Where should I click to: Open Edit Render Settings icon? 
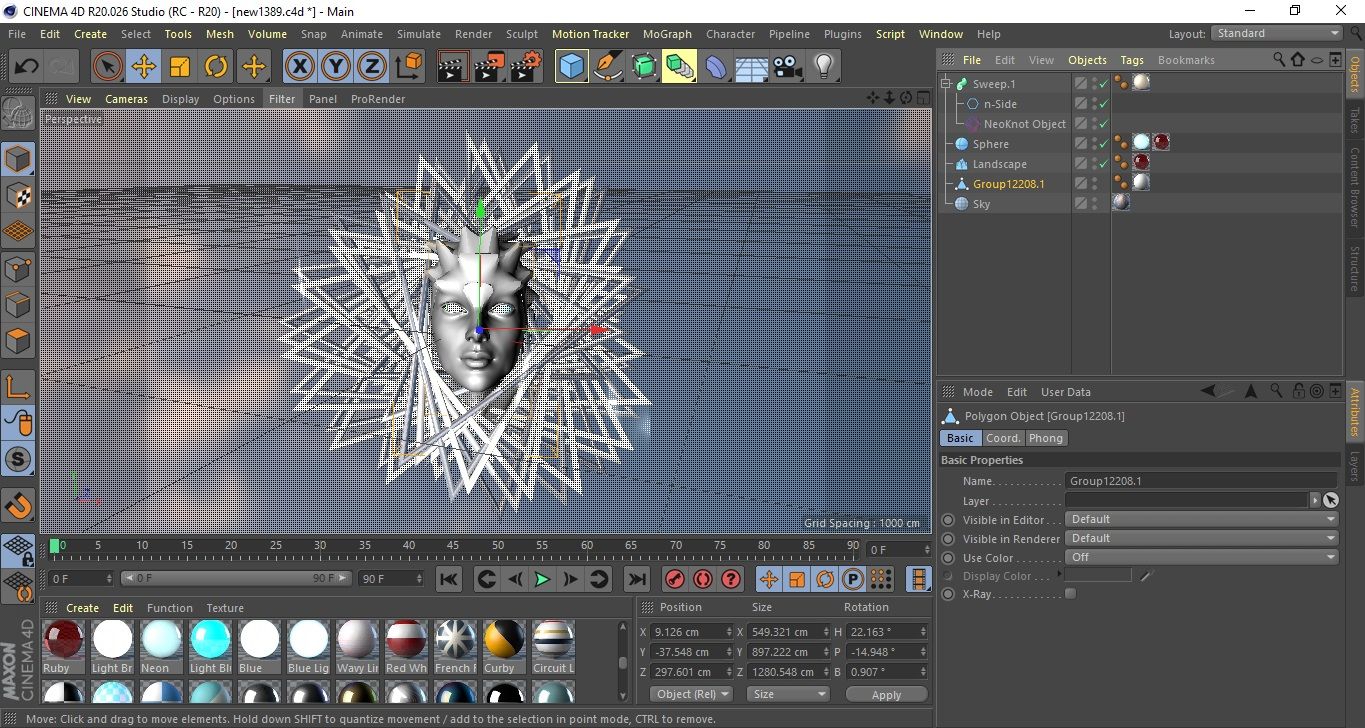tap(525, 67)
